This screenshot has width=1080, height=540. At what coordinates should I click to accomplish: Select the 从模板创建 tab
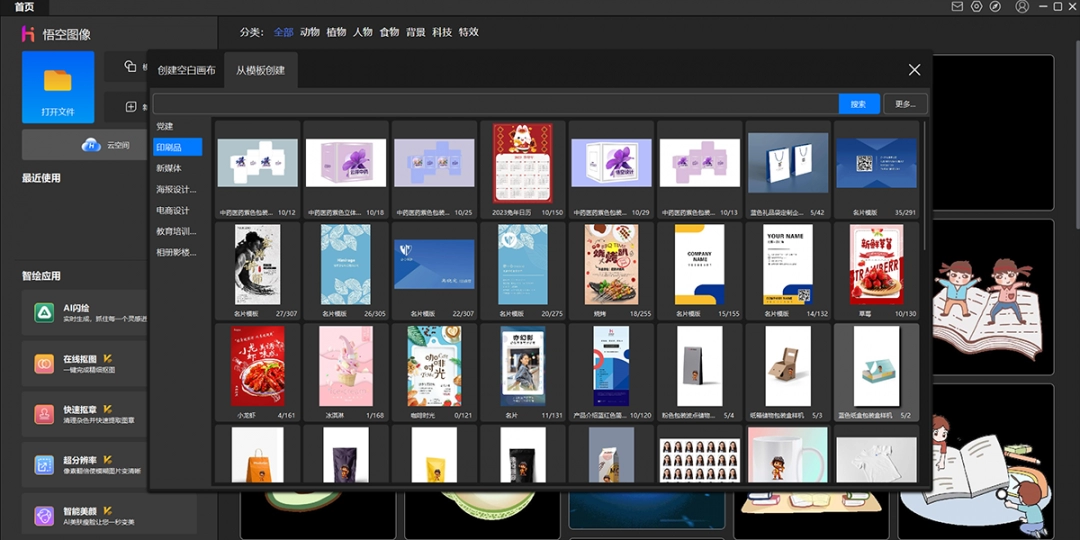tap(260, 70)
